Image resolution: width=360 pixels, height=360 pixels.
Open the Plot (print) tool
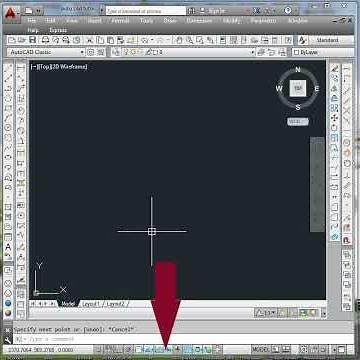tap(45, 40)
